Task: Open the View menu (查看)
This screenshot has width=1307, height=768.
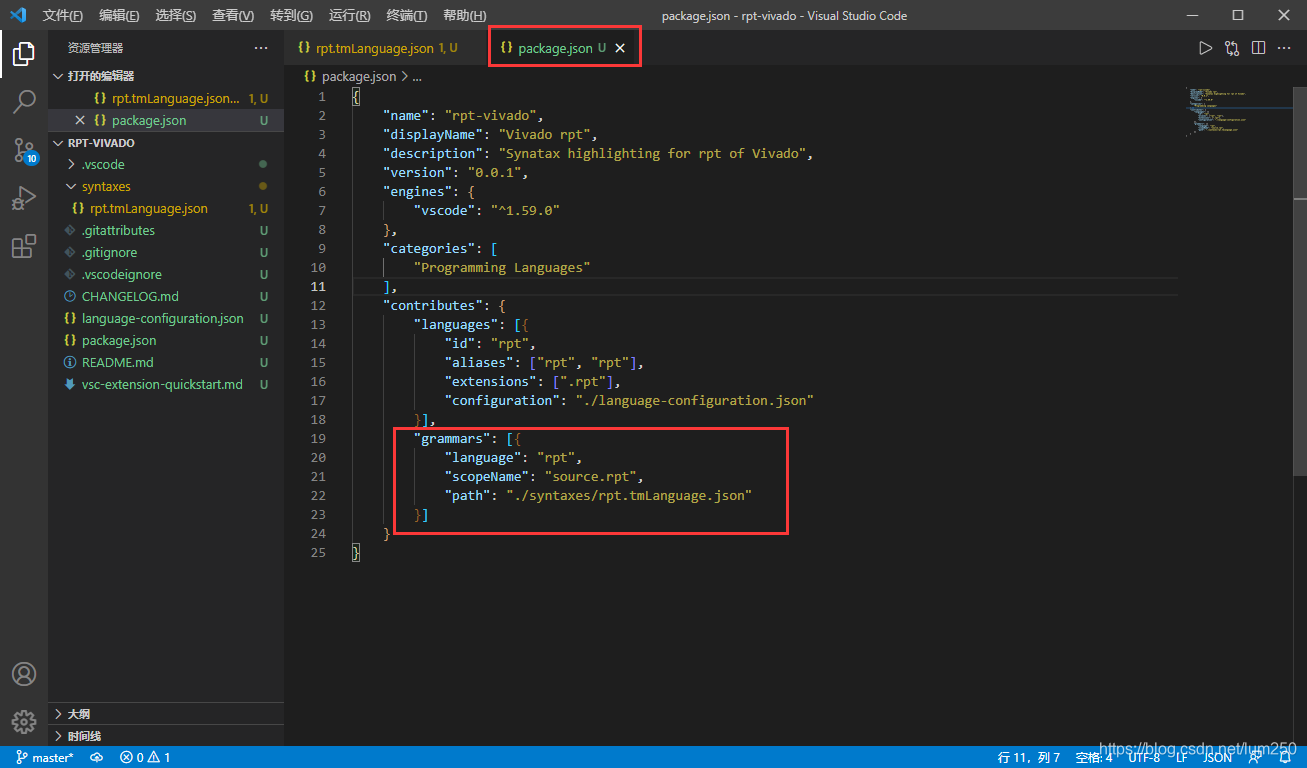Action: [233, 16]
